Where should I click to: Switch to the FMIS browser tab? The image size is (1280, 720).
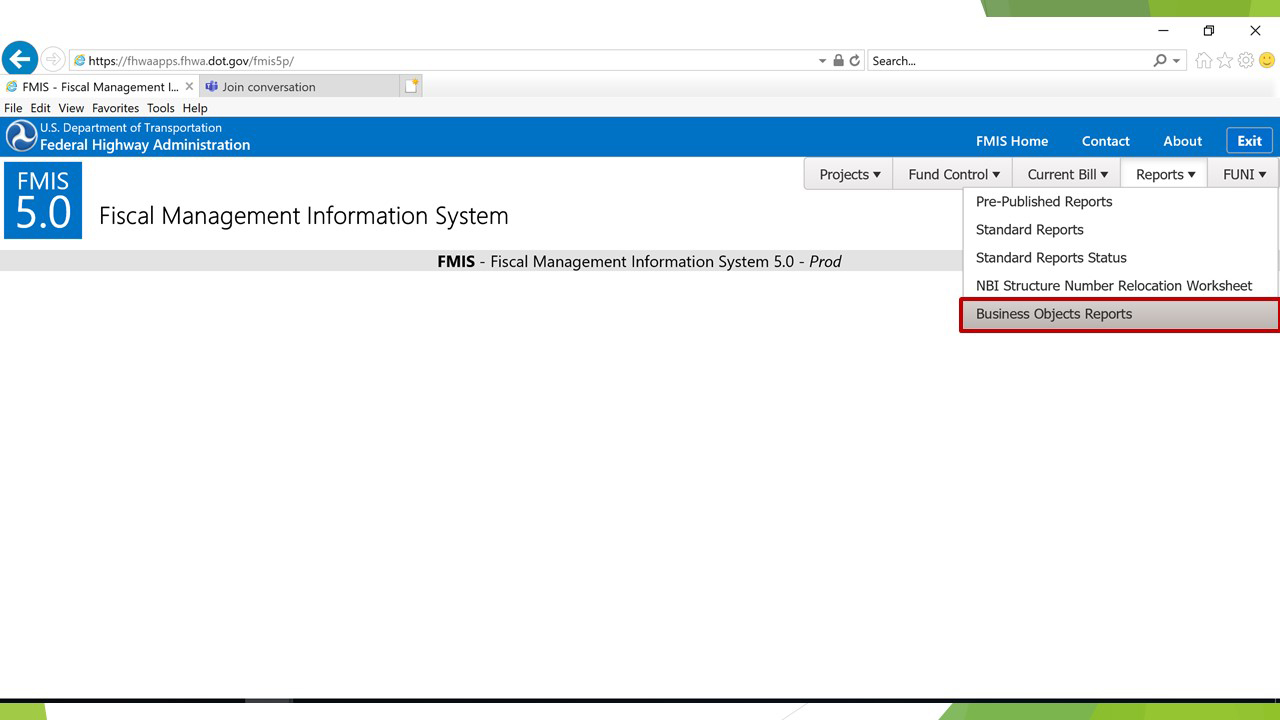100,87
